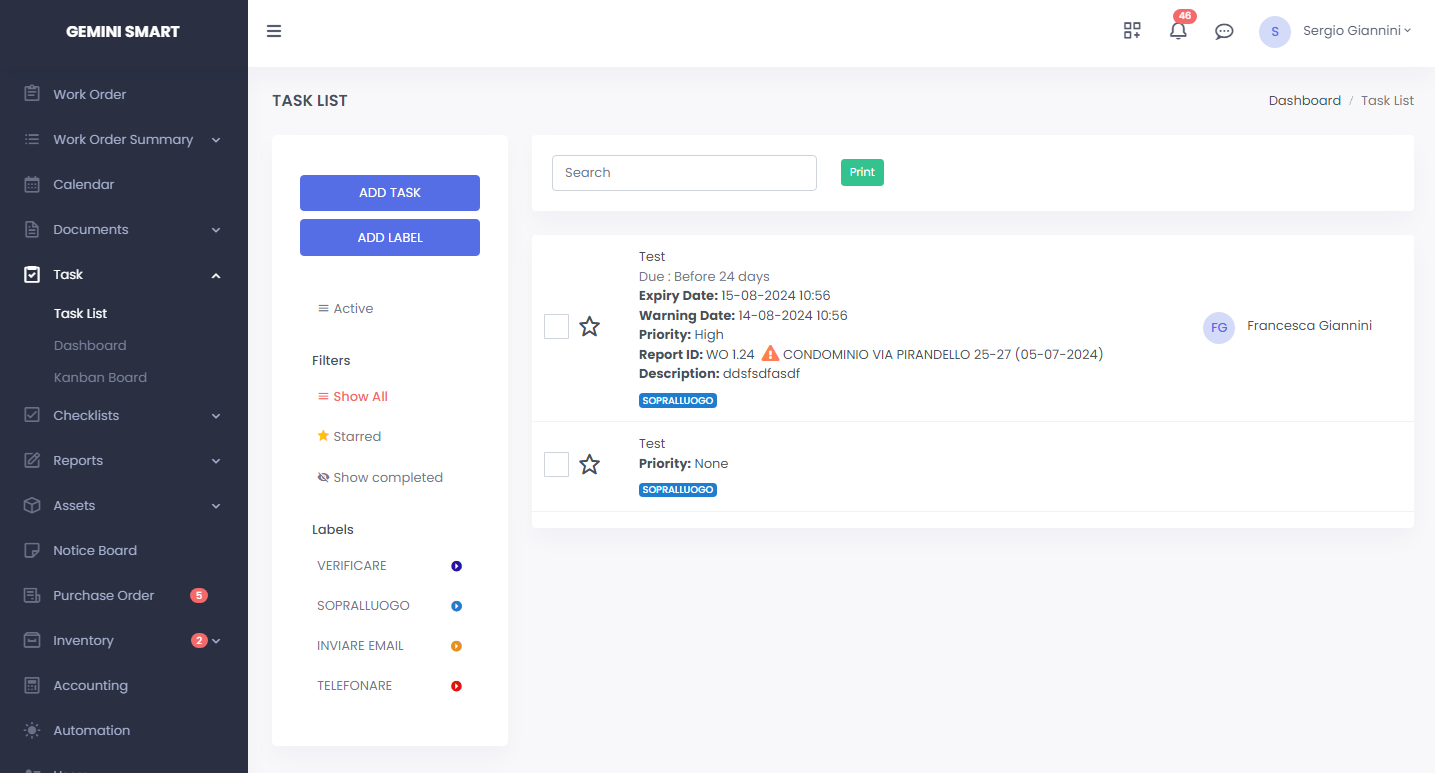Click the Checklists icon in the sidebar
The height and width of the screenshot is (773, 1435).
[32, 415]
